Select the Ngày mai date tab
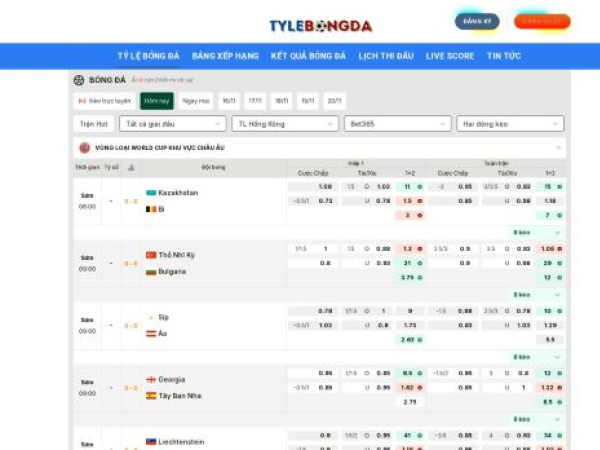This screenshot has height=450, width=600. tap(196, 101)
